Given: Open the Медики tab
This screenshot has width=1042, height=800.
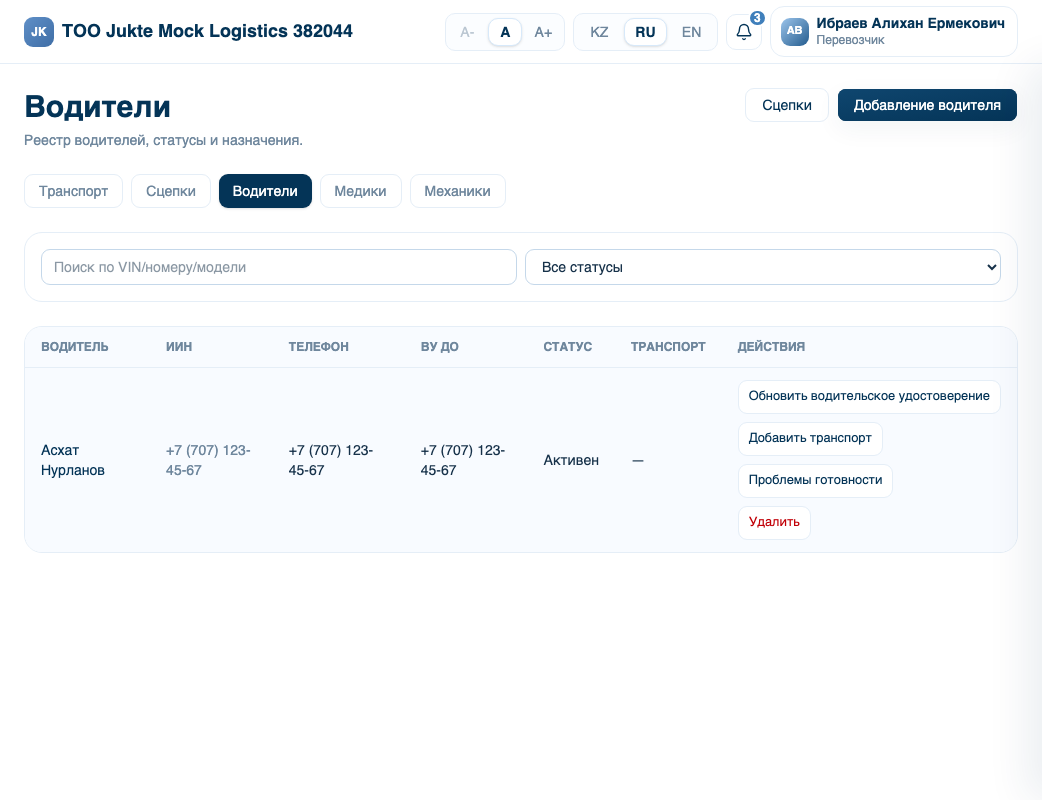Looking at the screenshot, I should pos(360,191).
